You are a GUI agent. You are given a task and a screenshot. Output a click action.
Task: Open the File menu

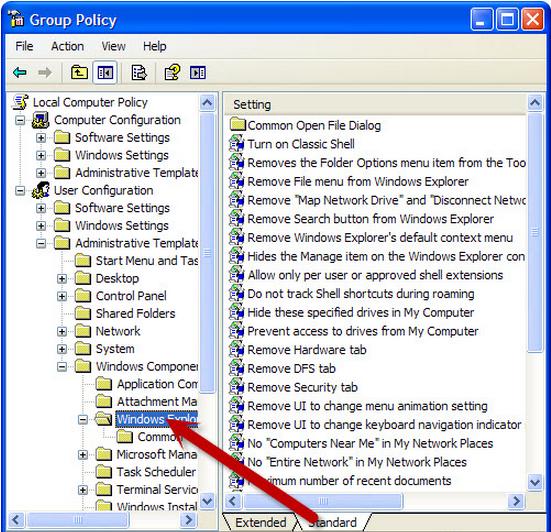pyautogui.click(x=24, y=46)
